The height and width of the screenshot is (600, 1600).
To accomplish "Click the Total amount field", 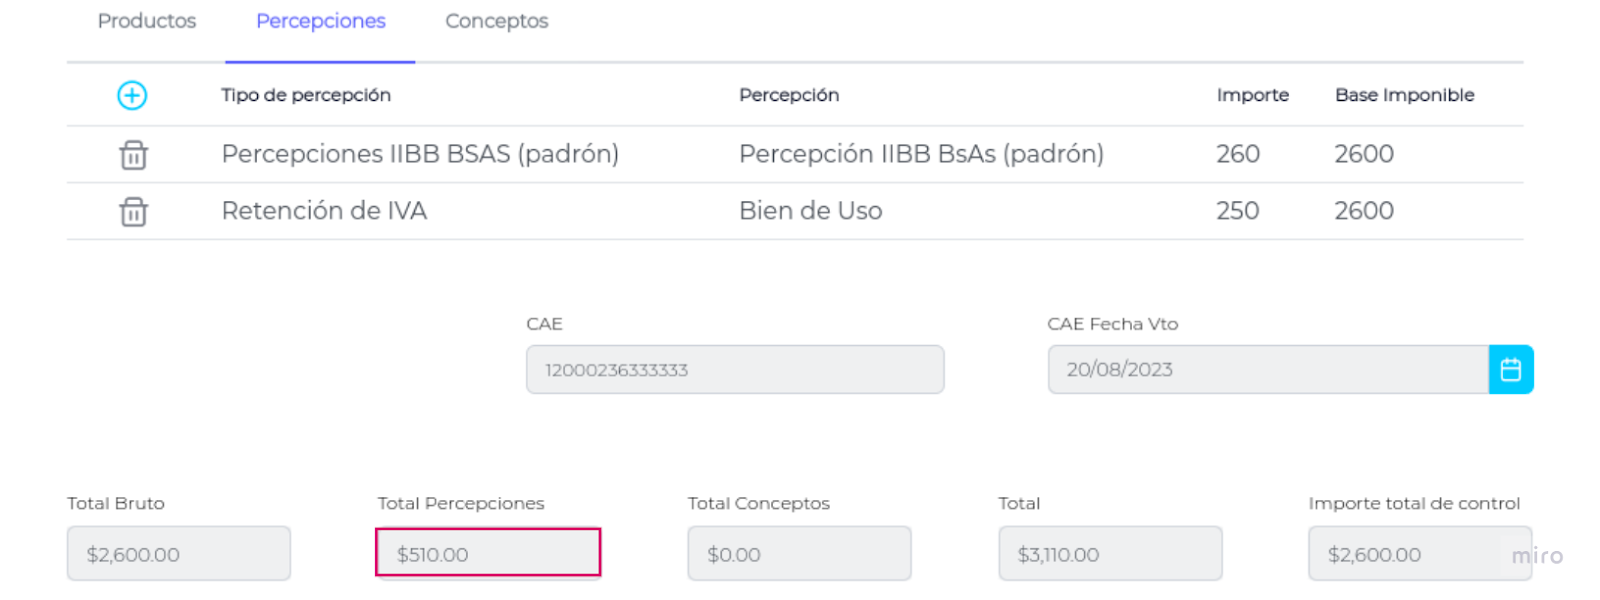I will coord(1110,554).
